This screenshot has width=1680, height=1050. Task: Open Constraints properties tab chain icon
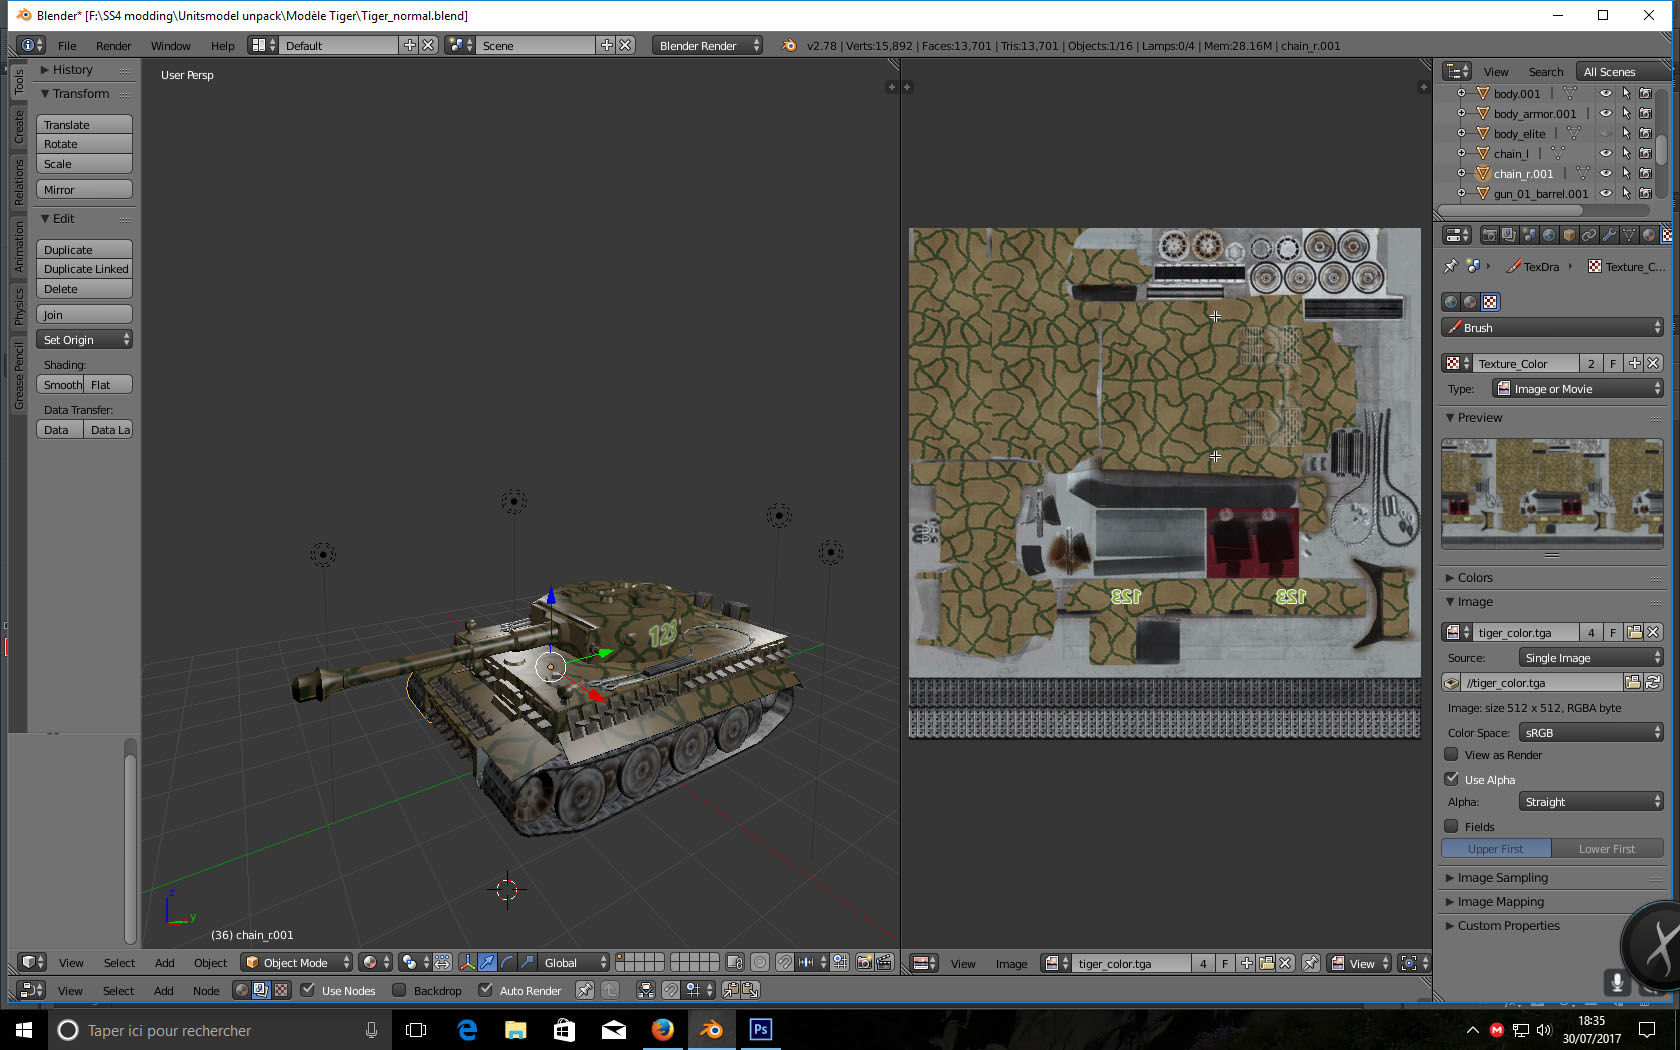pos(1589,235)
